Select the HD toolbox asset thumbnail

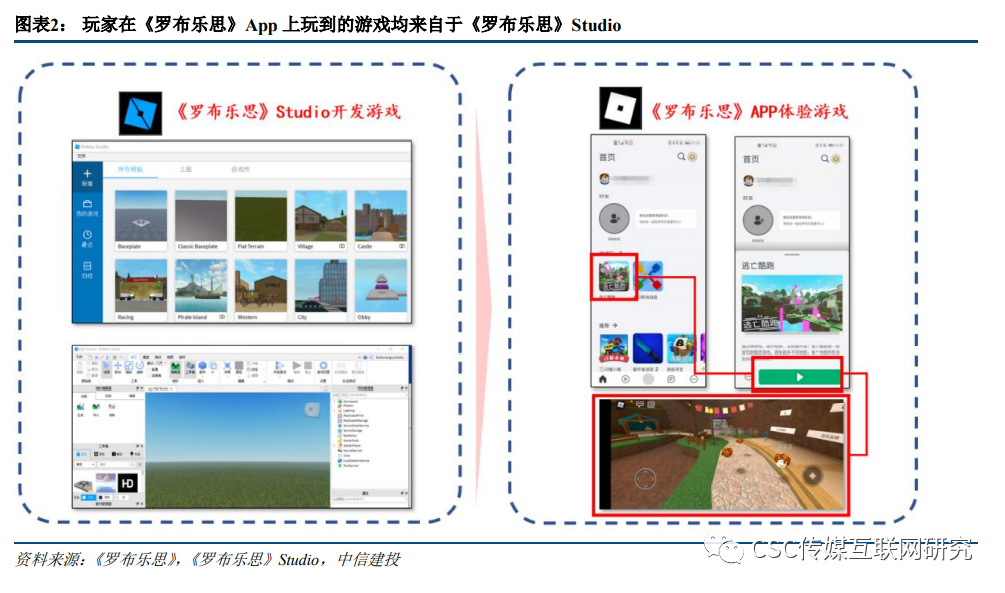click(128, 483)
